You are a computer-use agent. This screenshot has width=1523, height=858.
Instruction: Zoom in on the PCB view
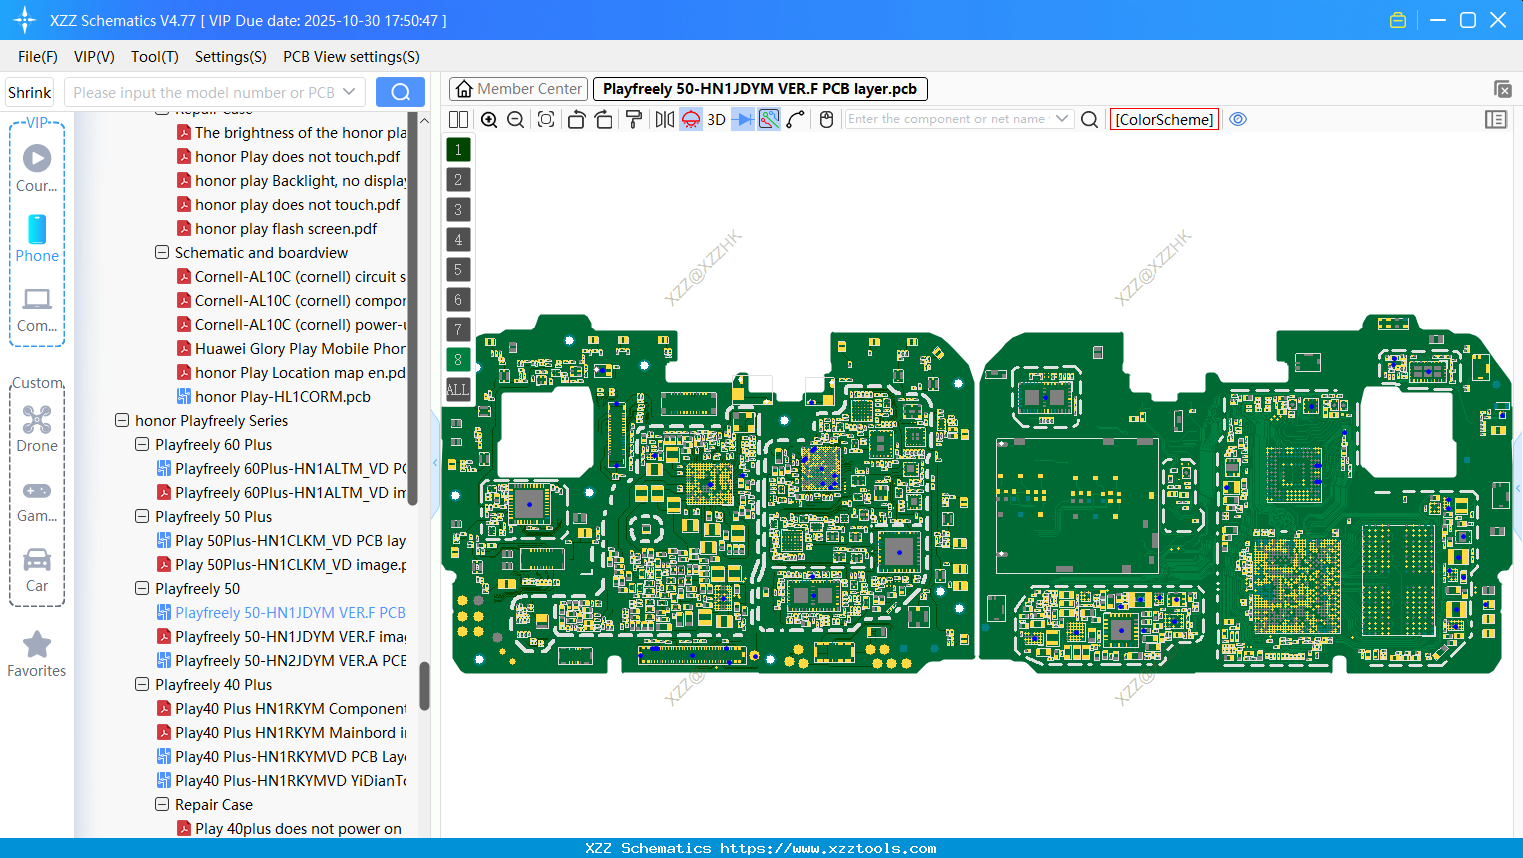[x=489, y=119]
